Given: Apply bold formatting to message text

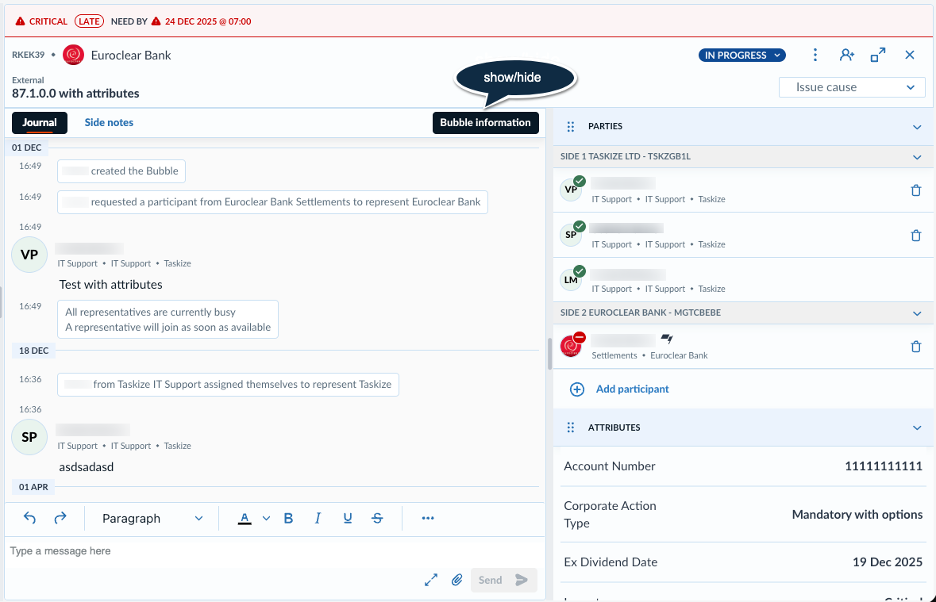Looking at the screenshot, I should (288, 518).
